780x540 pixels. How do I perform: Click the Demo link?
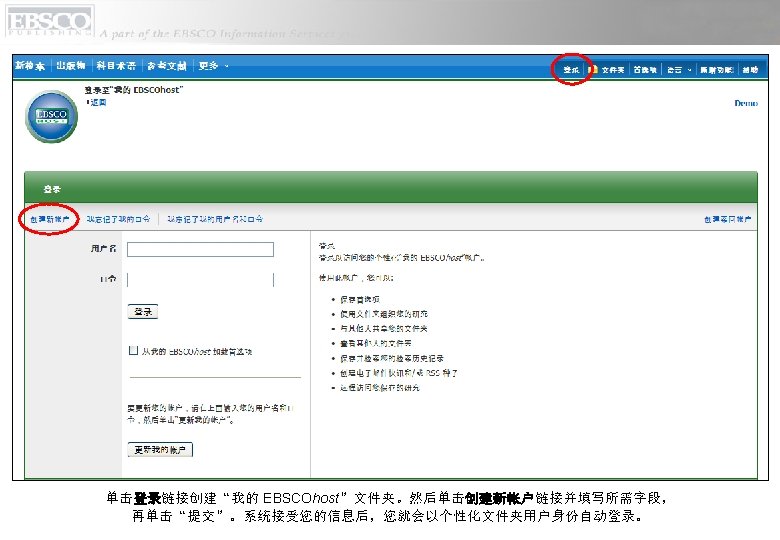coord(746,103)
